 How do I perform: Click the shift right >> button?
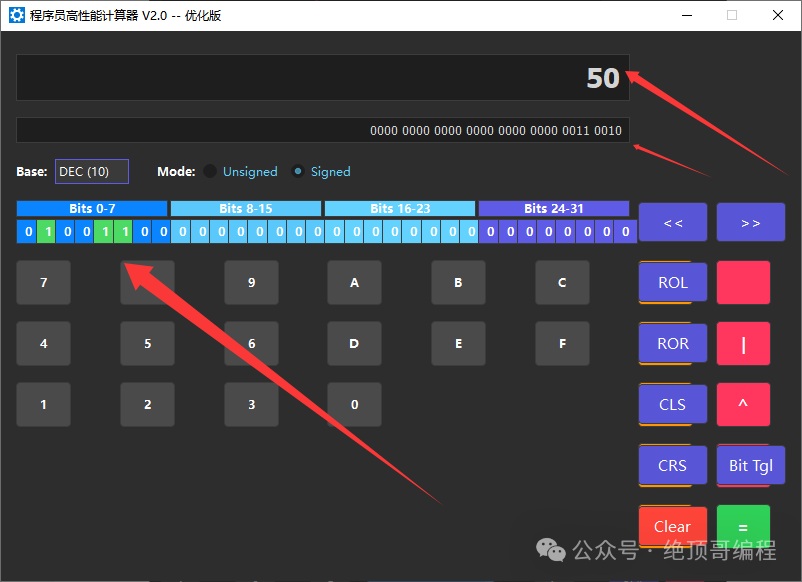750,222
